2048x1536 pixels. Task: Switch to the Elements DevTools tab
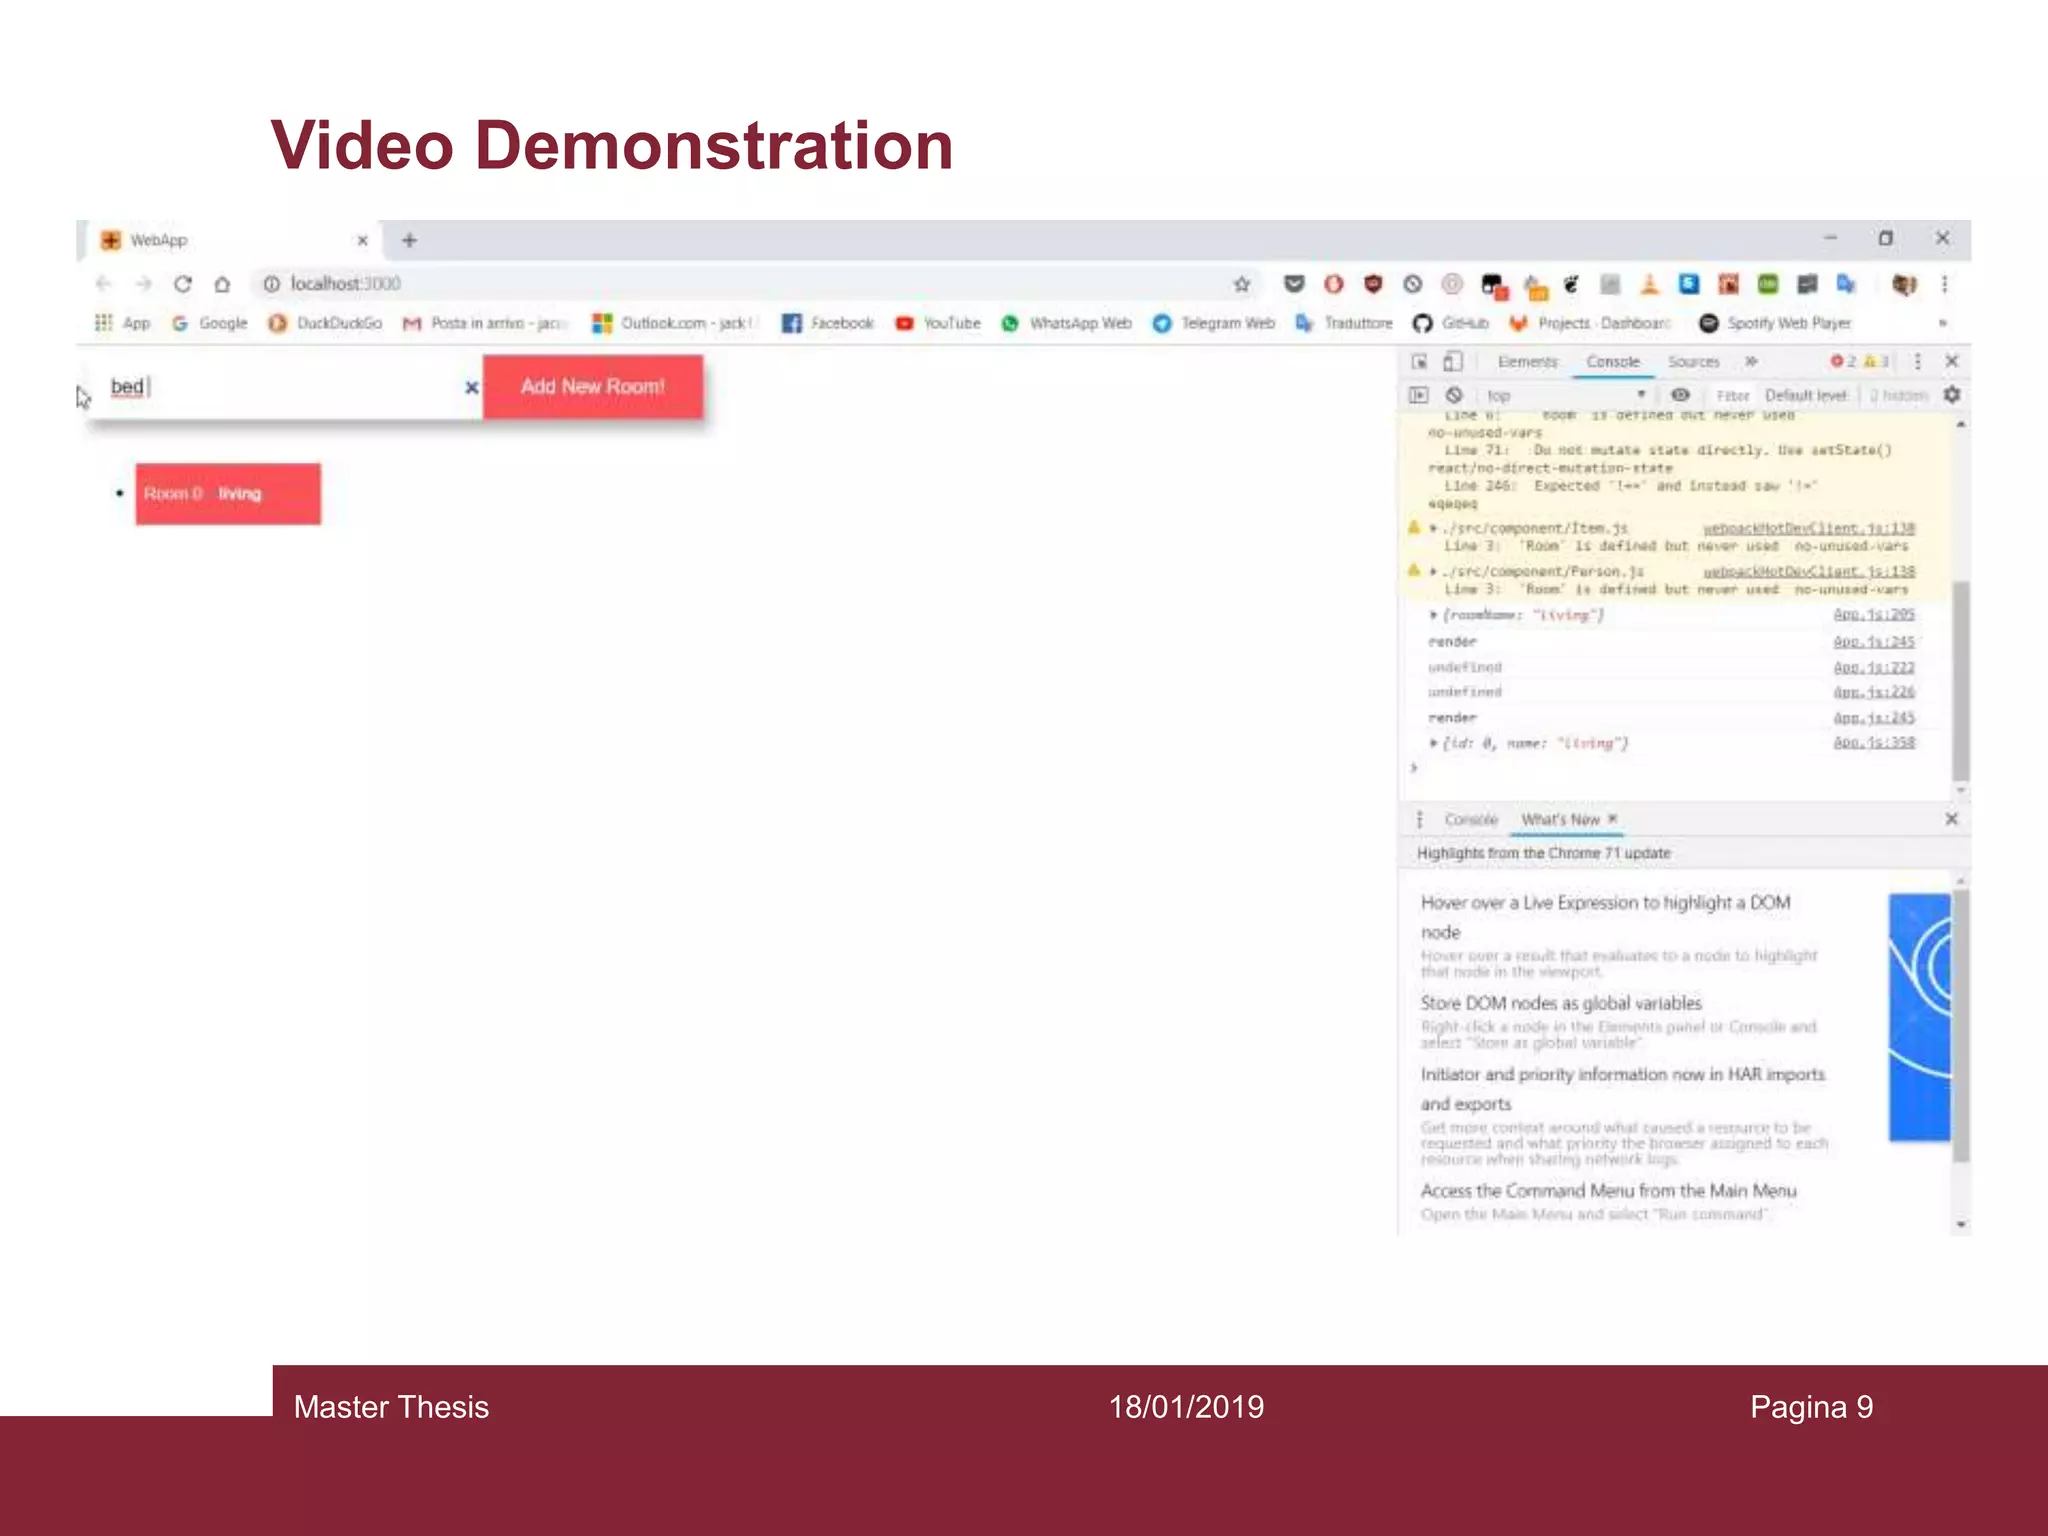(x=1528, y=362)
